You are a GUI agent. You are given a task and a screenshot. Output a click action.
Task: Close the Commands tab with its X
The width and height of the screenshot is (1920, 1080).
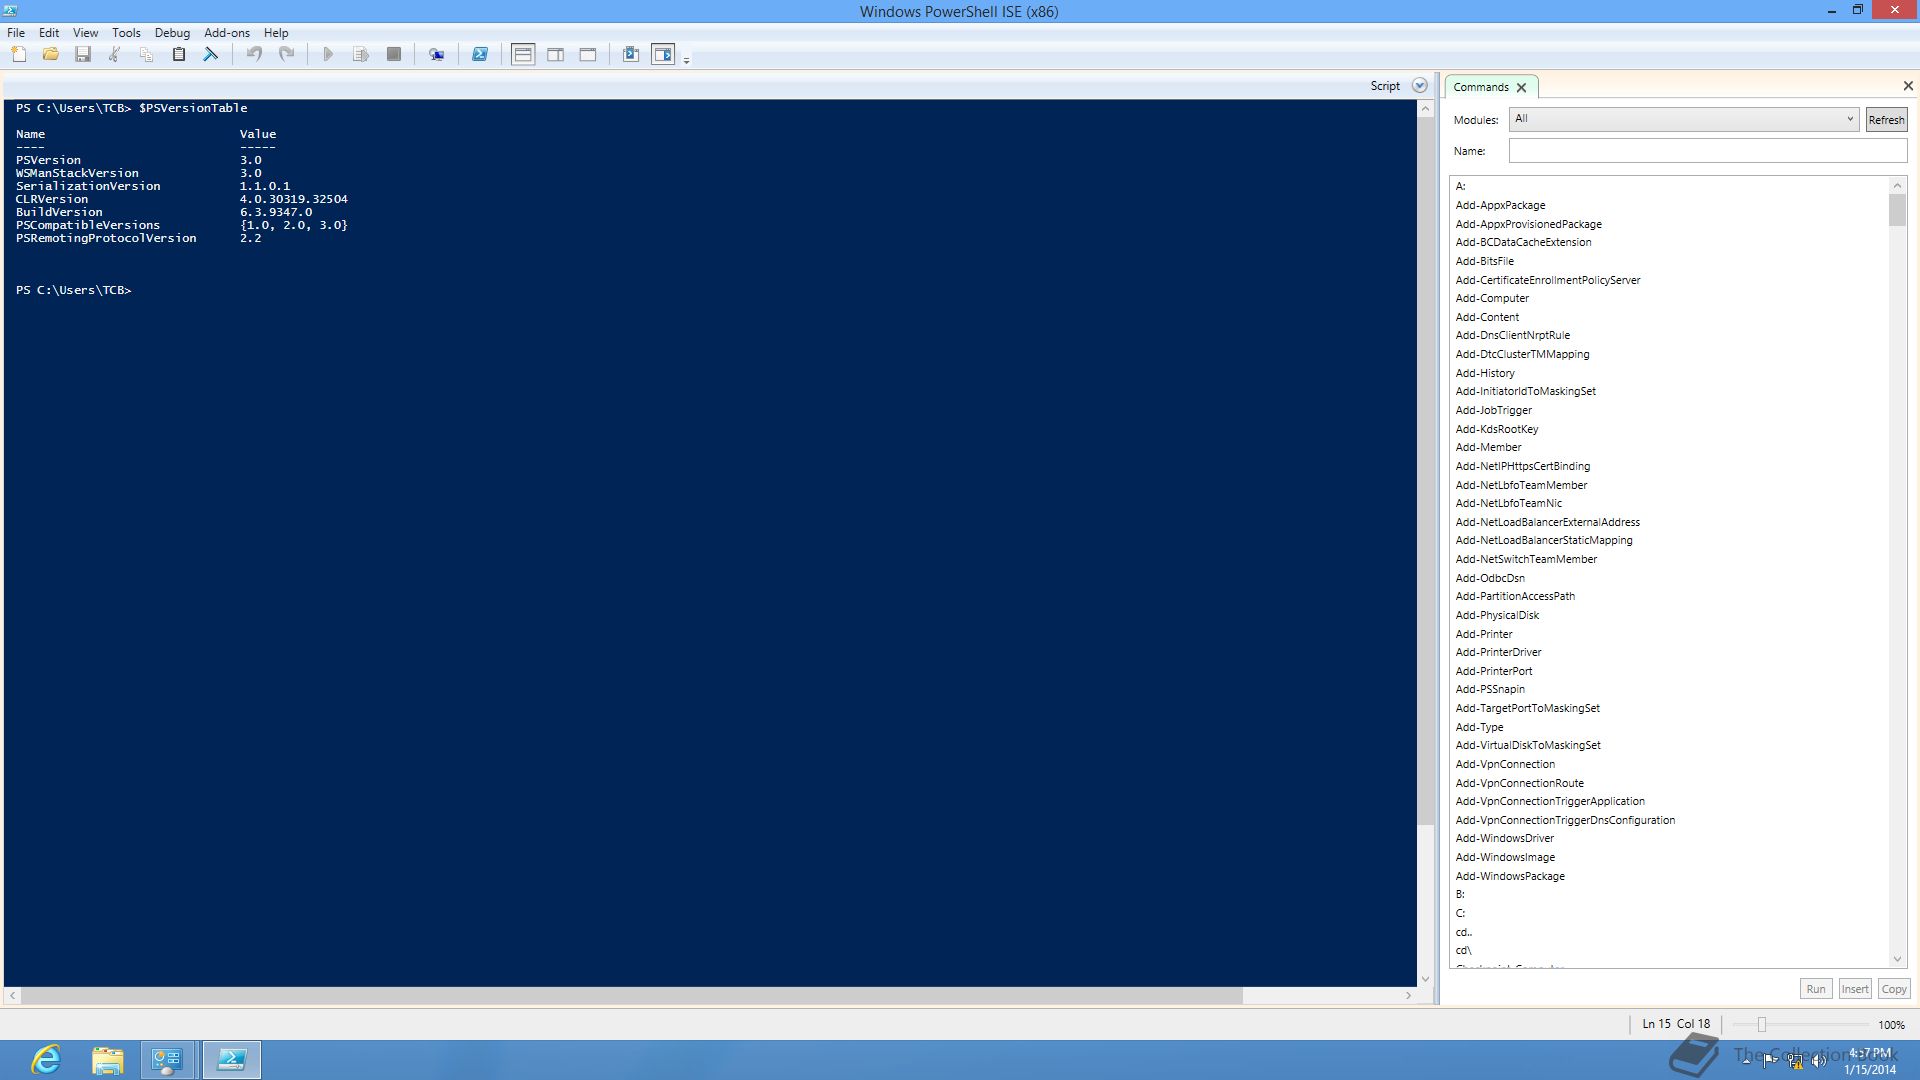(x=1522, y=88)
